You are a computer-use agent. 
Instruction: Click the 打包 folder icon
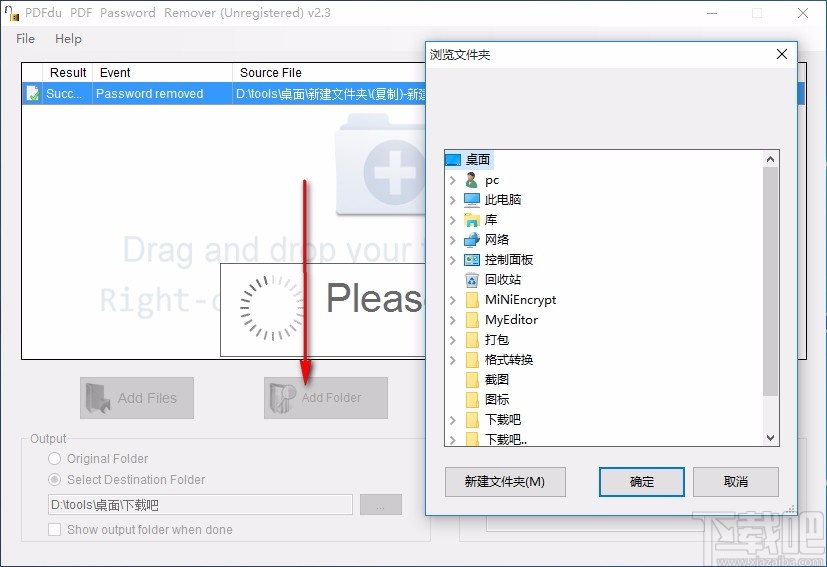click(x=472, y=340)
